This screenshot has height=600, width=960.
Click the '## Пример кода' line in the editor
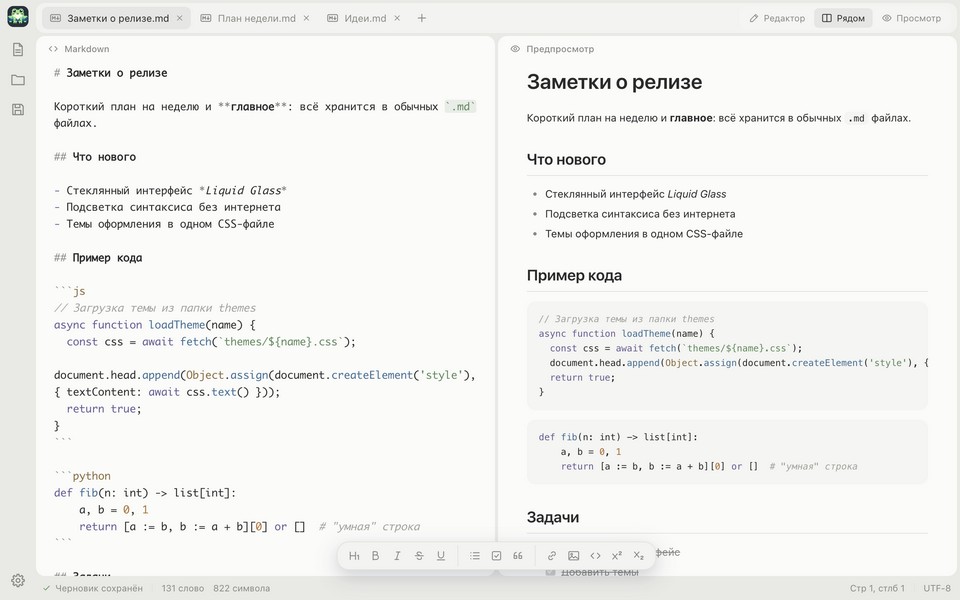[x=98, y=258]
